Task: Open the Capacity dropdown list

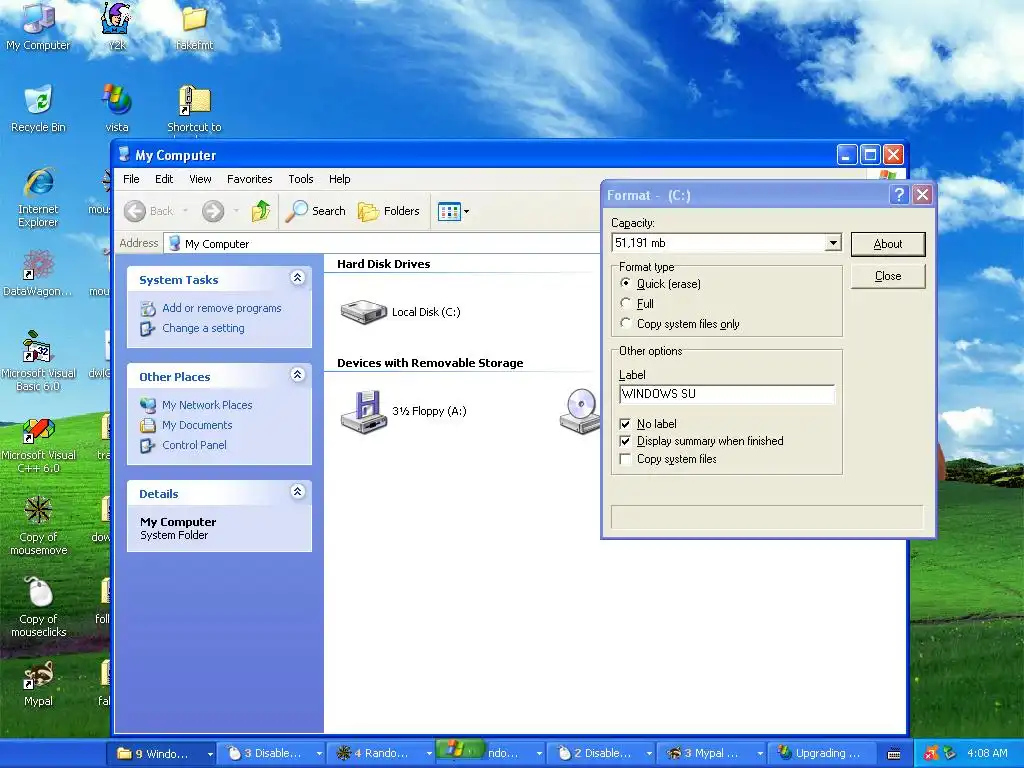Action: 833,244
